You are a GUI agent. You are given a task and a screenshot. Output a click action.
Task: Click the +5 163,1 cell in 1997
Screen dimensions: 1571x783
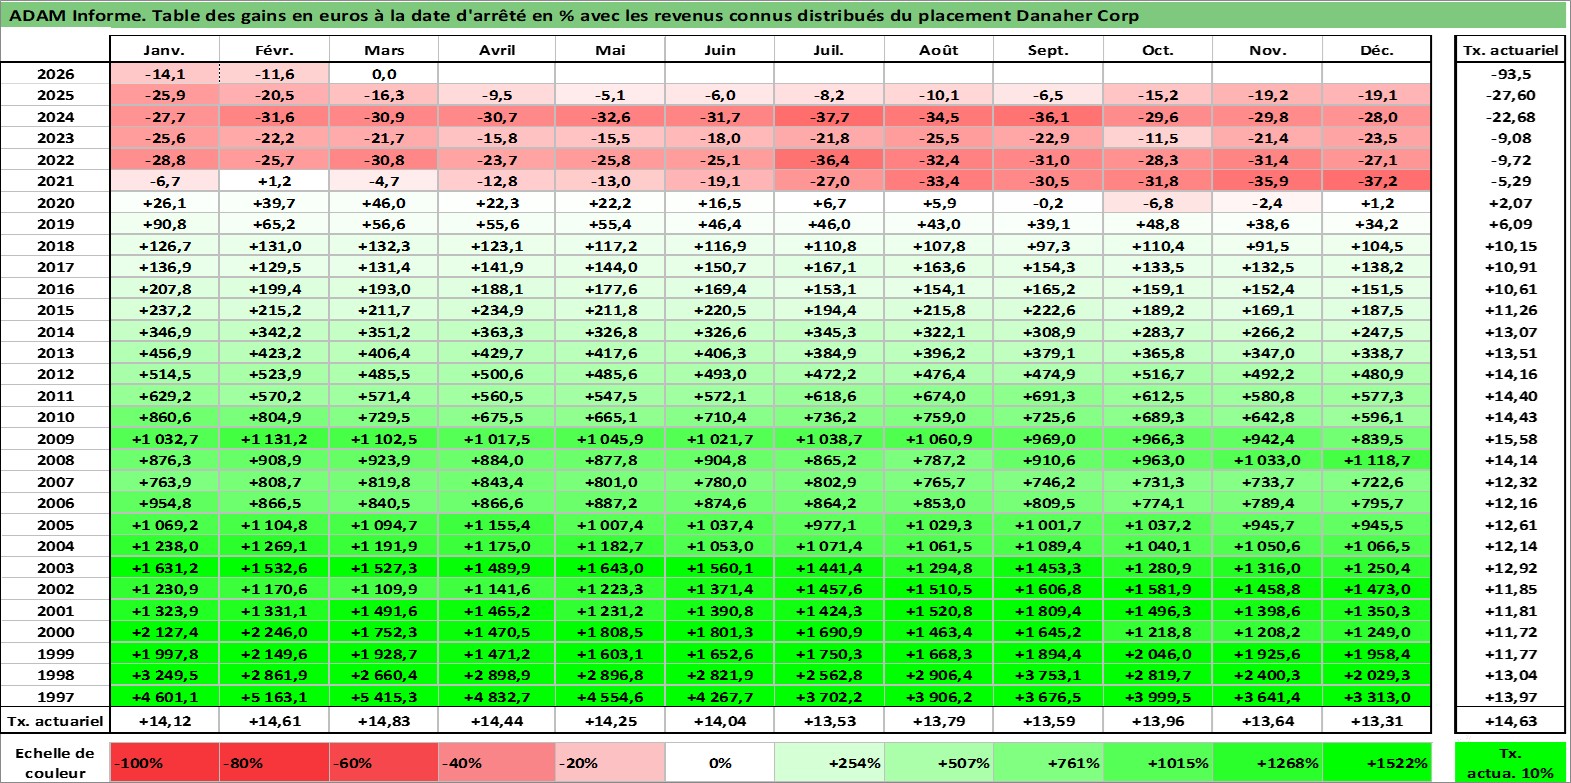274,697
